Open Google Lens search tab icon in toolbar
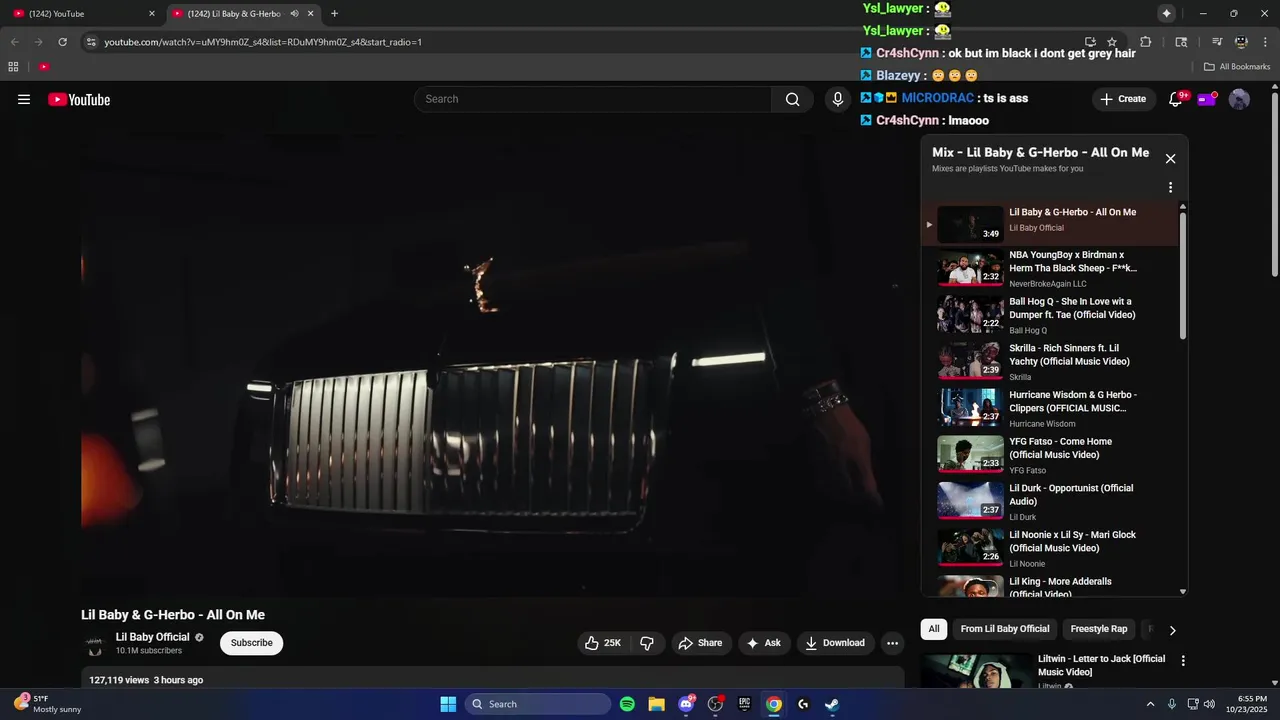This screenshot has height=720, width=1280. 1181,42
